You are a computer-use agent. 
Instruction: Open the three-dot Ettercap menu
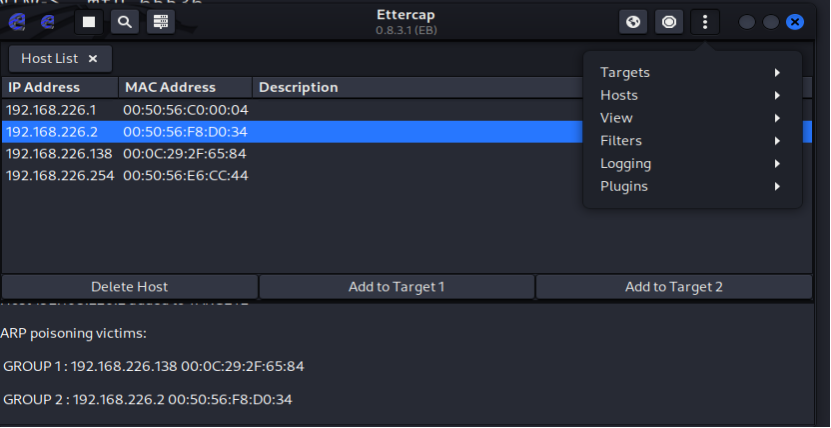click(705, 21)
